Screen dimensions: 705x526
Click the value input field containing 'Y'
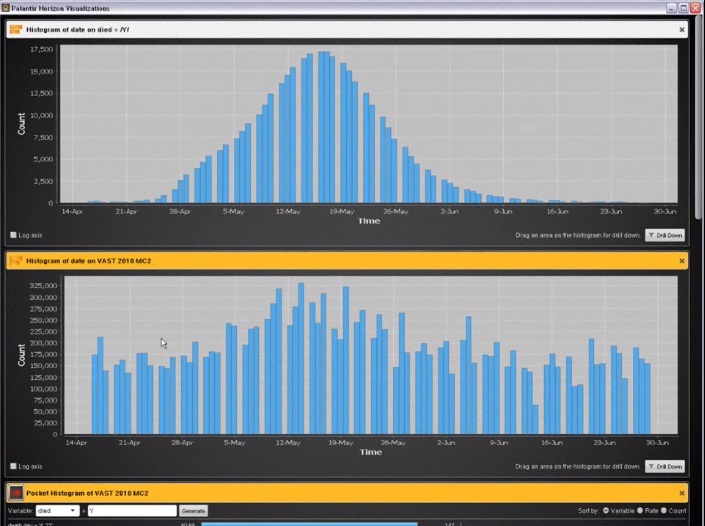pos(132,511)
